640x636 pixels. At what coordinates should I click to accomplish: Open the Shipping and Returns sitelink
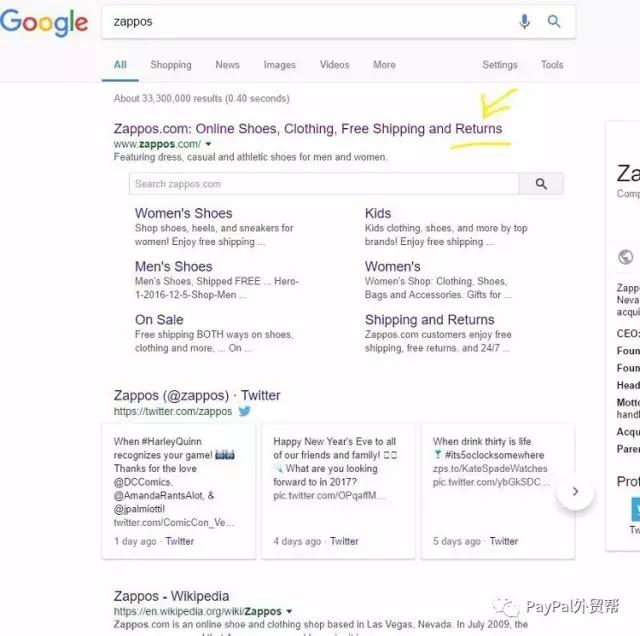(429, 320)
